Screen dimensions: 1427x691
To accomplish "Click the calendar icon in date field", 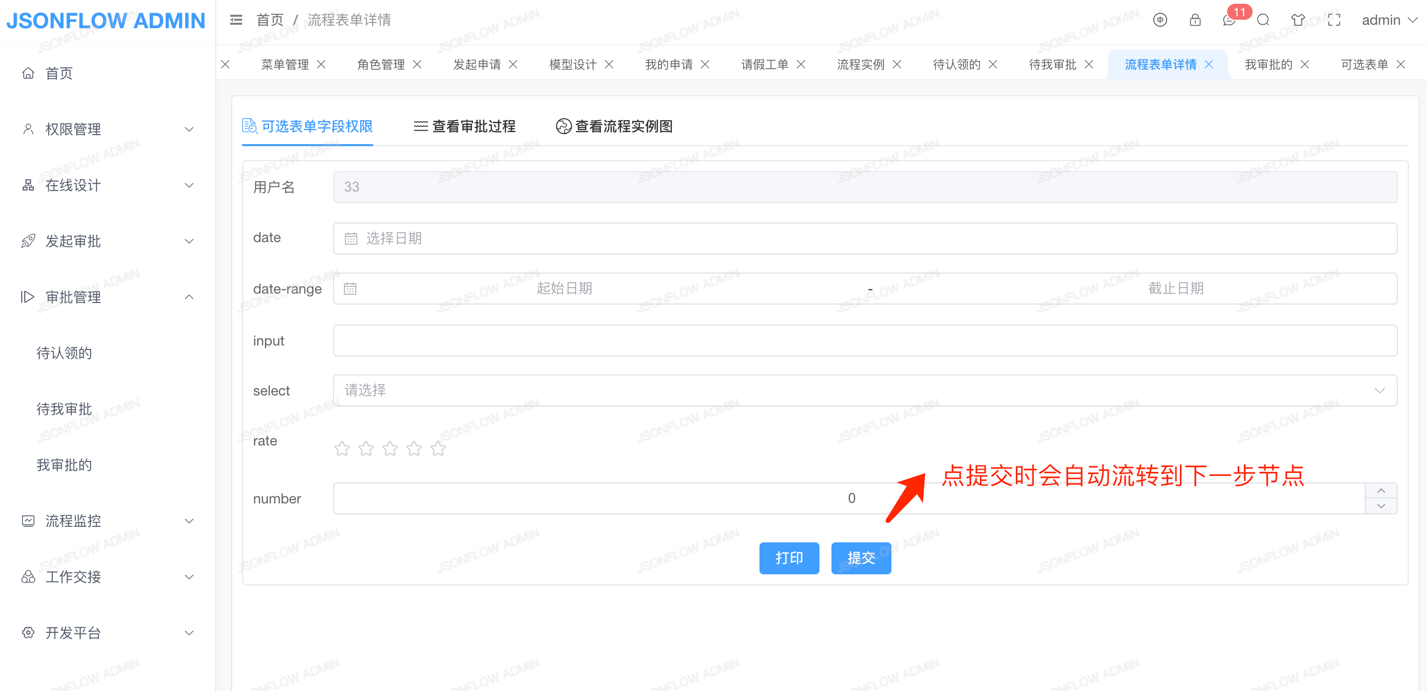I will click(x=351, y=239).
